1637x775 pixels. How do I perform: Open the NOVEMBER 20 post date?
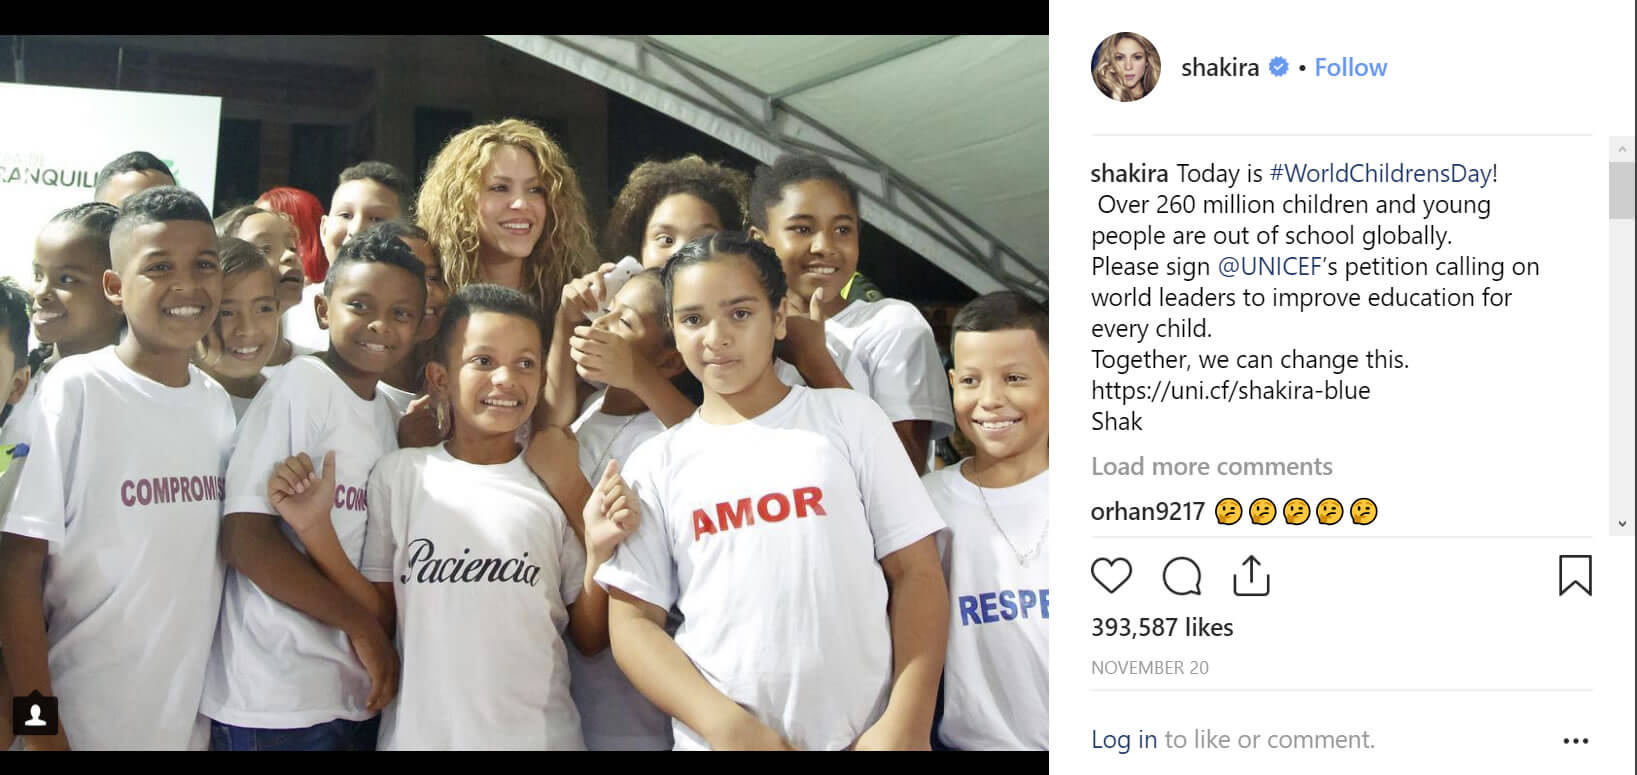pos(1150,668)
